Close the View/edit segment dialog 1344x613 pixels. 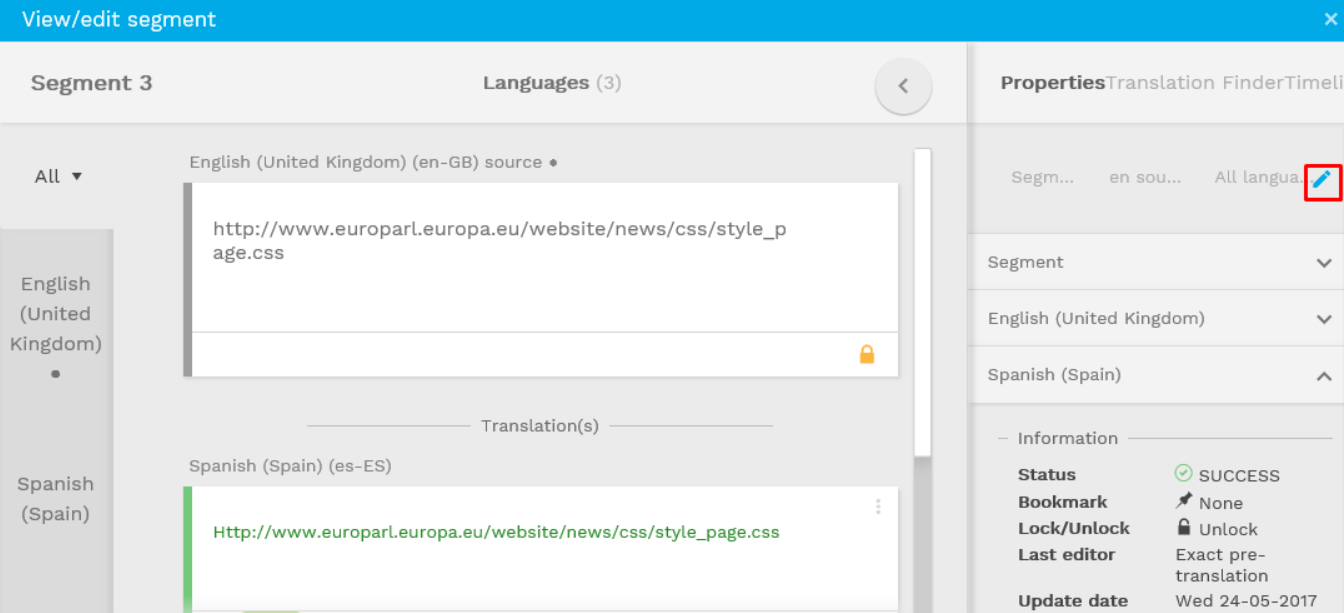1330,19
